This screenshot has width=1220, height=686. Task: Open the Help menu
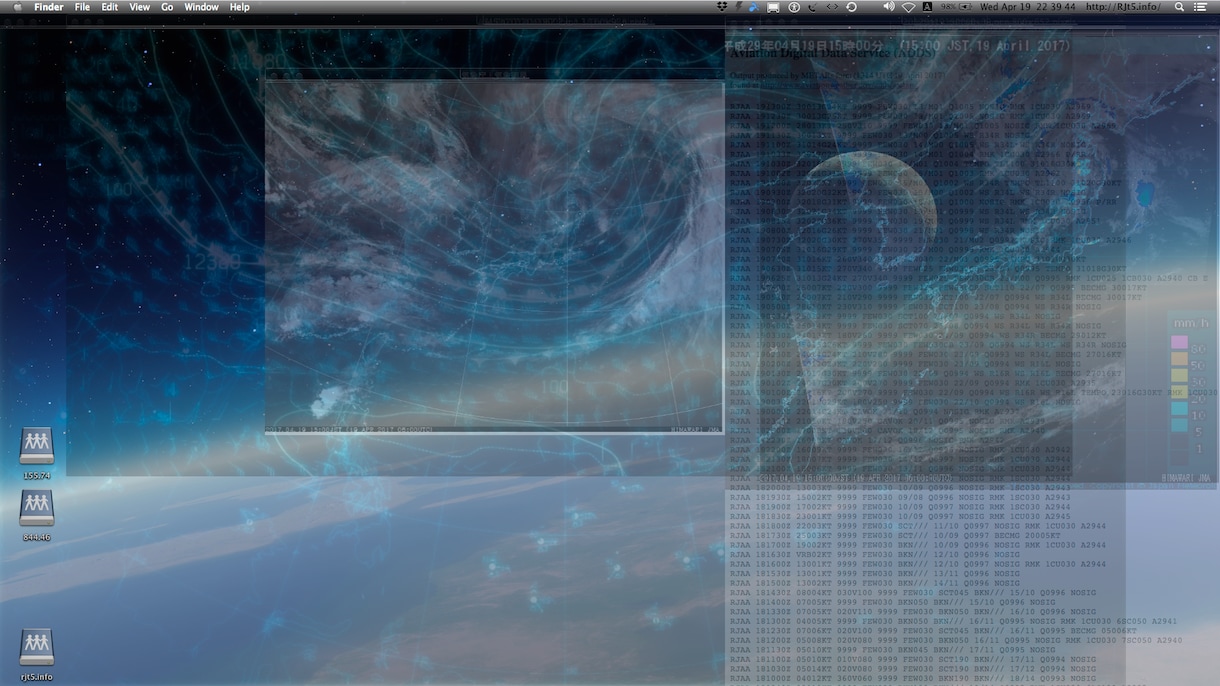point(240,7)
